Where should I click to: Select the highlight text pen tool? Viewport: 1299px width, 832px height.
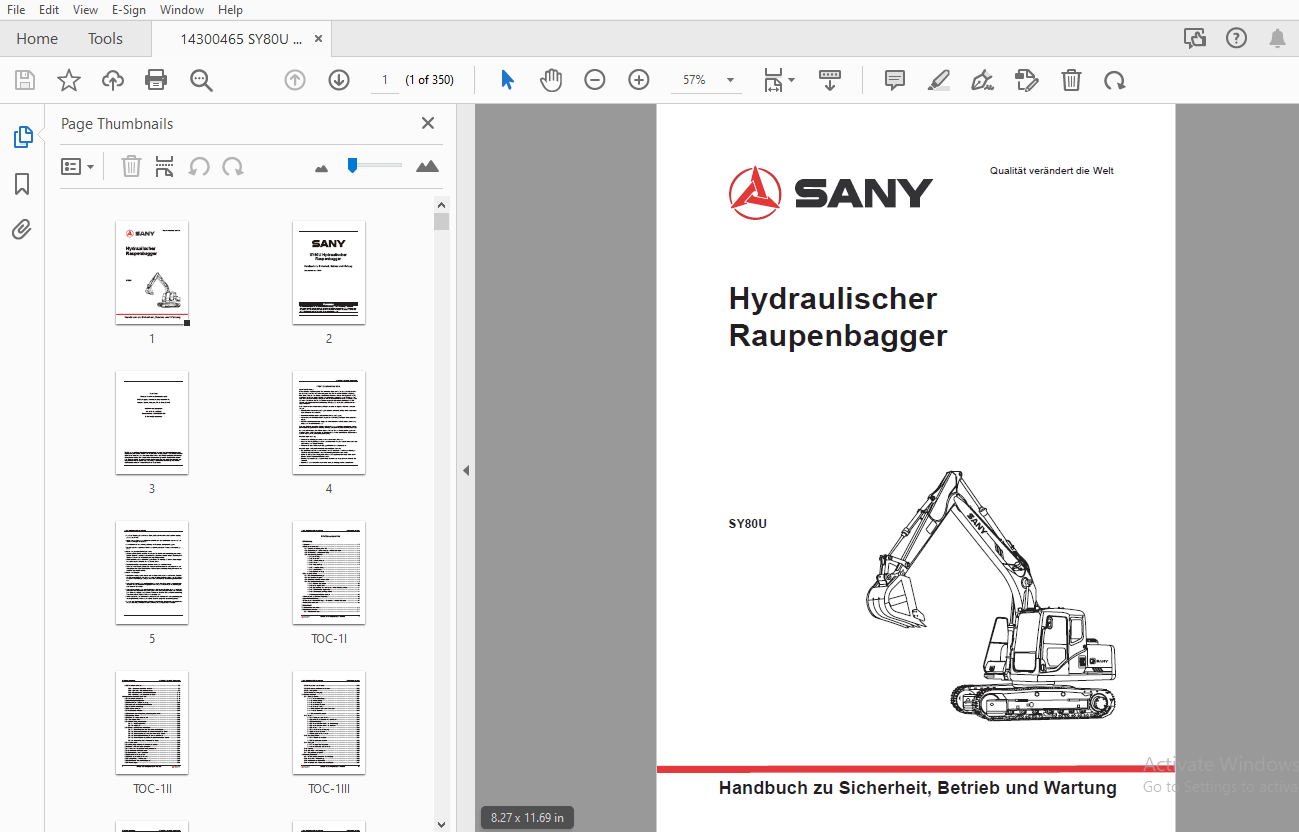tap(939, 80)
